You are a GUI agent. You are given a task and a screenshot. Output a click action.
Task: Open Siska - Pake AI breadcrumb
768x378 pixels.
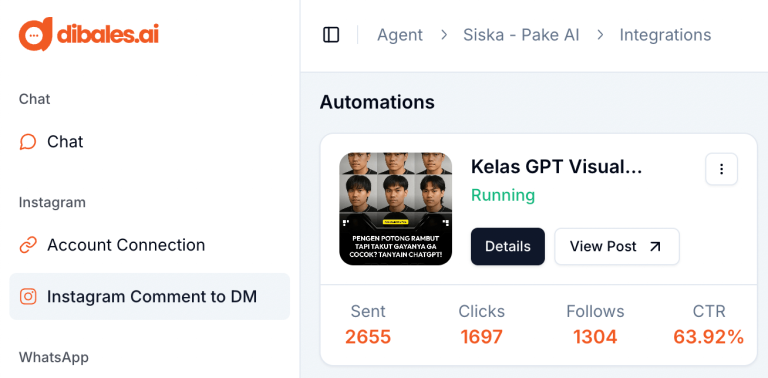point(521,35)
